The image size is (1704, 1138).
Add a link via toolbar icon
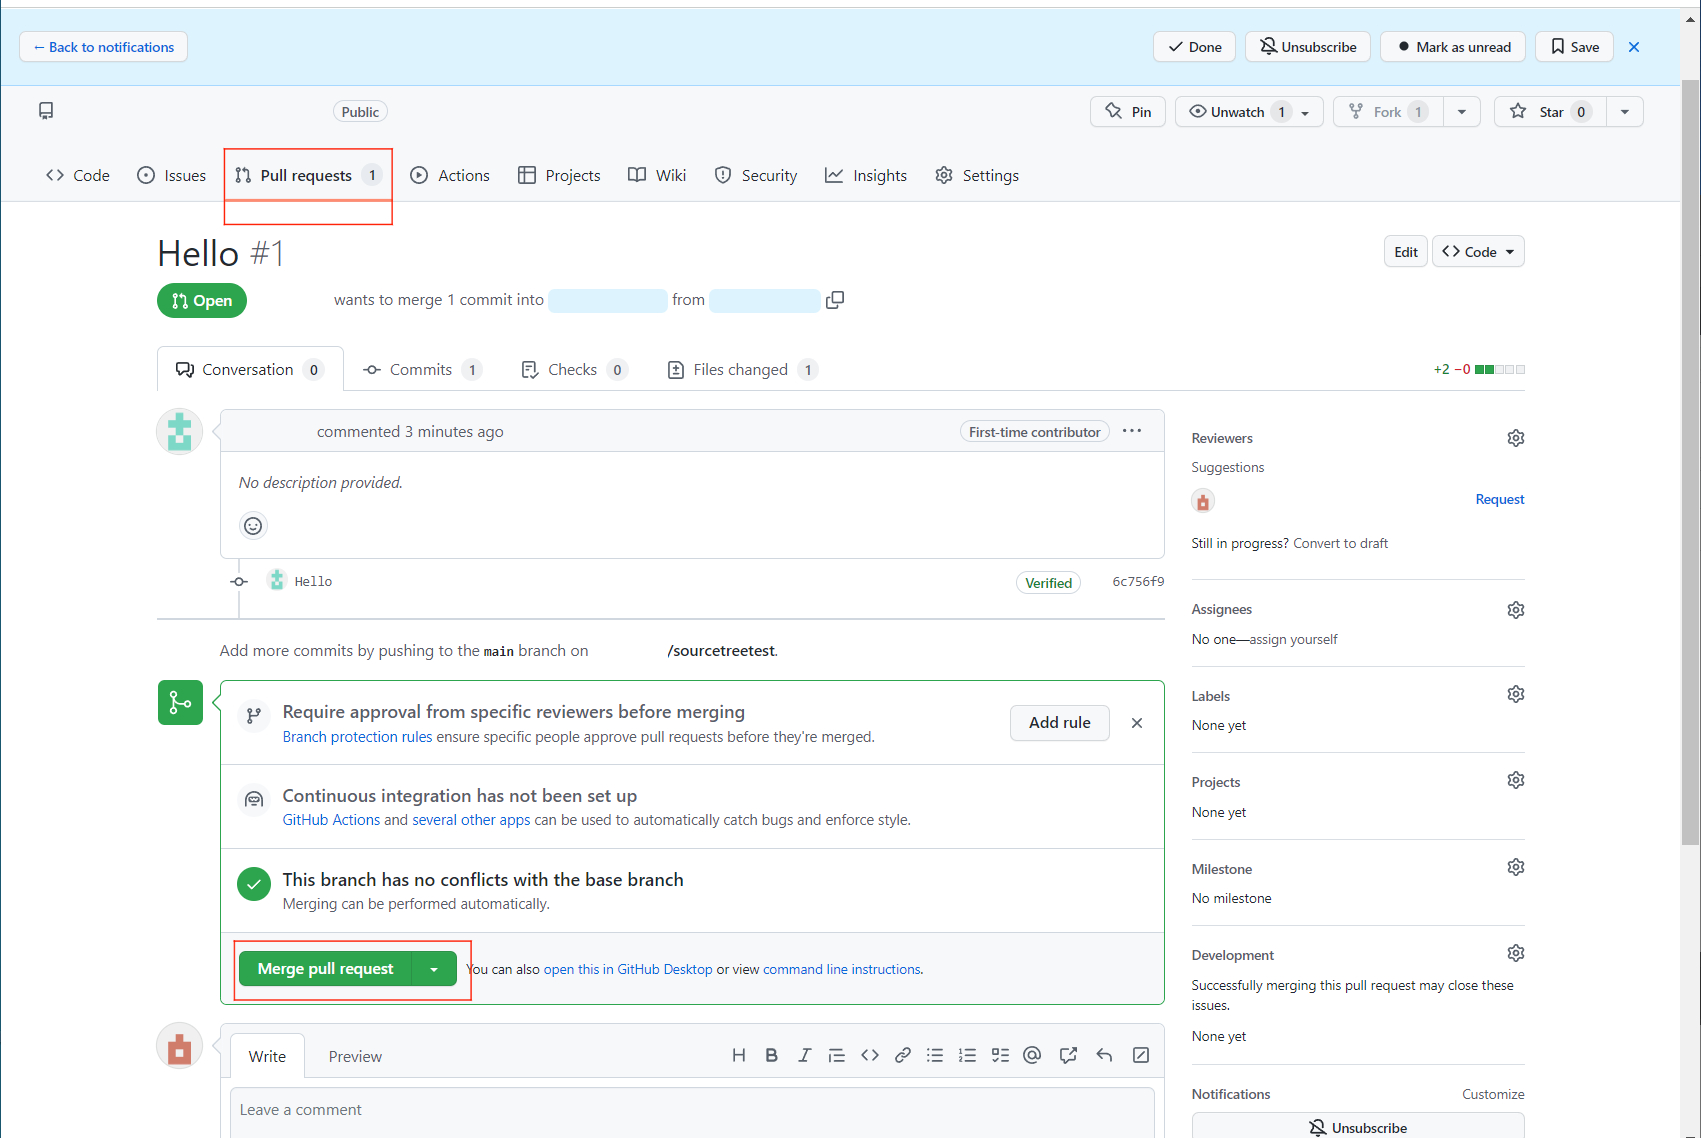[902, 1055]
